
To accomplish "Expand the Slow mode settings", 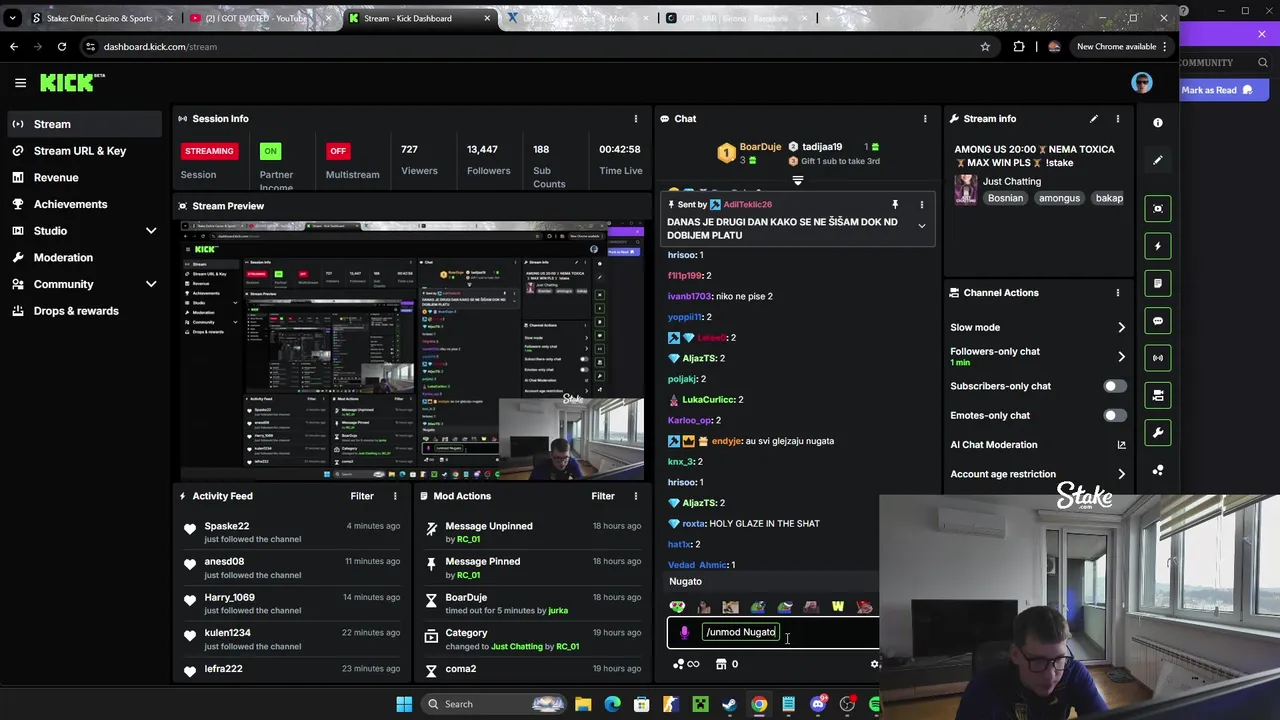I will [x=1121, y=328].
